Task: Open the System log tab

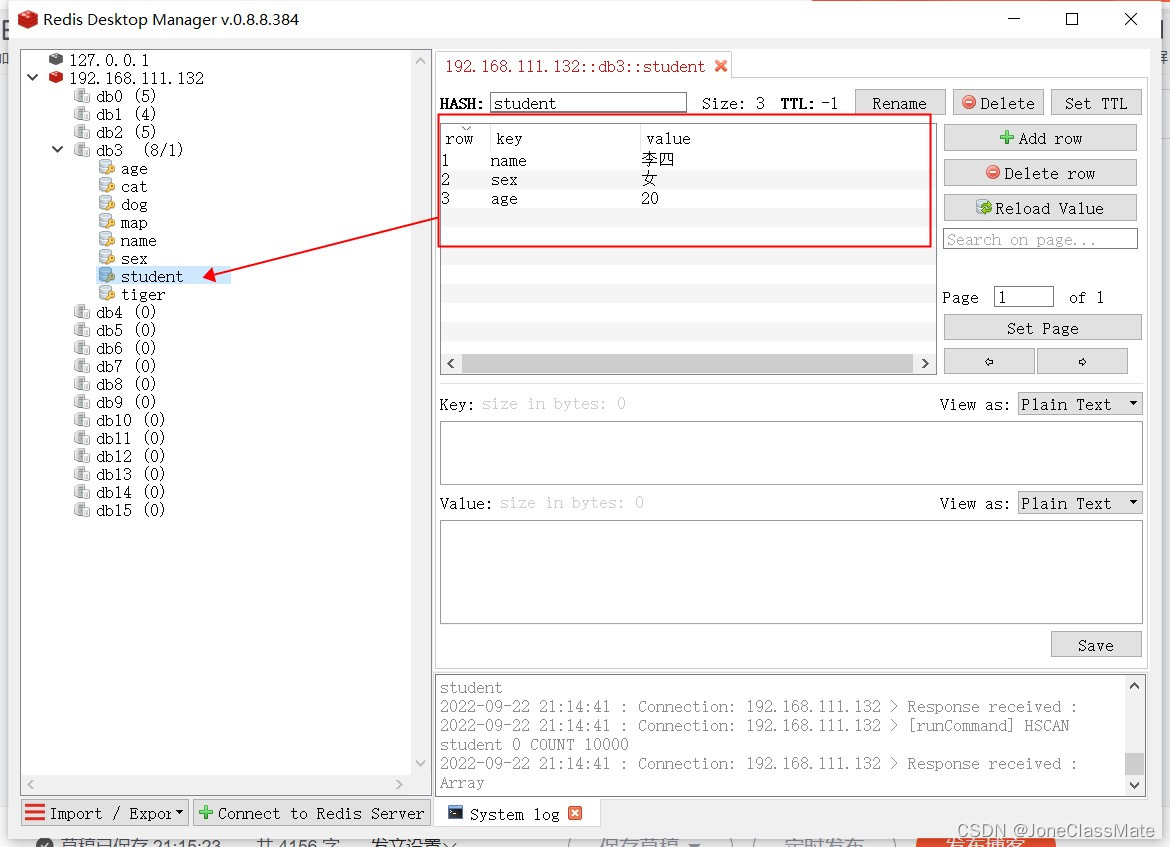Action: [514, 814]
